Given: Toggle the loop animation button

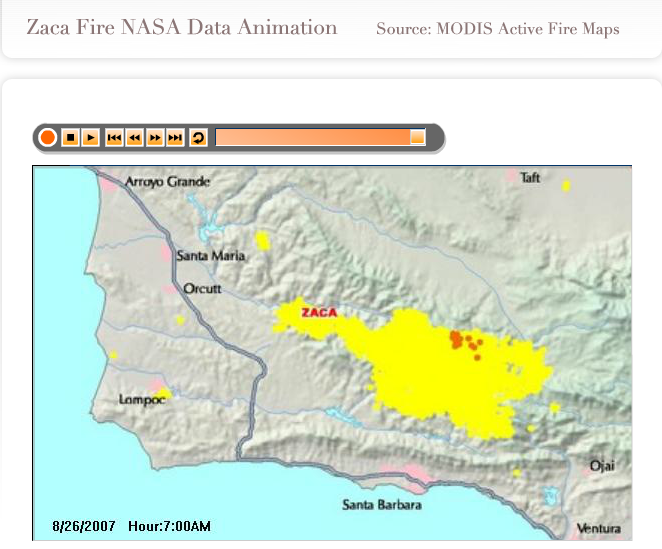Looking at the screenshot, I should [198, 137].
